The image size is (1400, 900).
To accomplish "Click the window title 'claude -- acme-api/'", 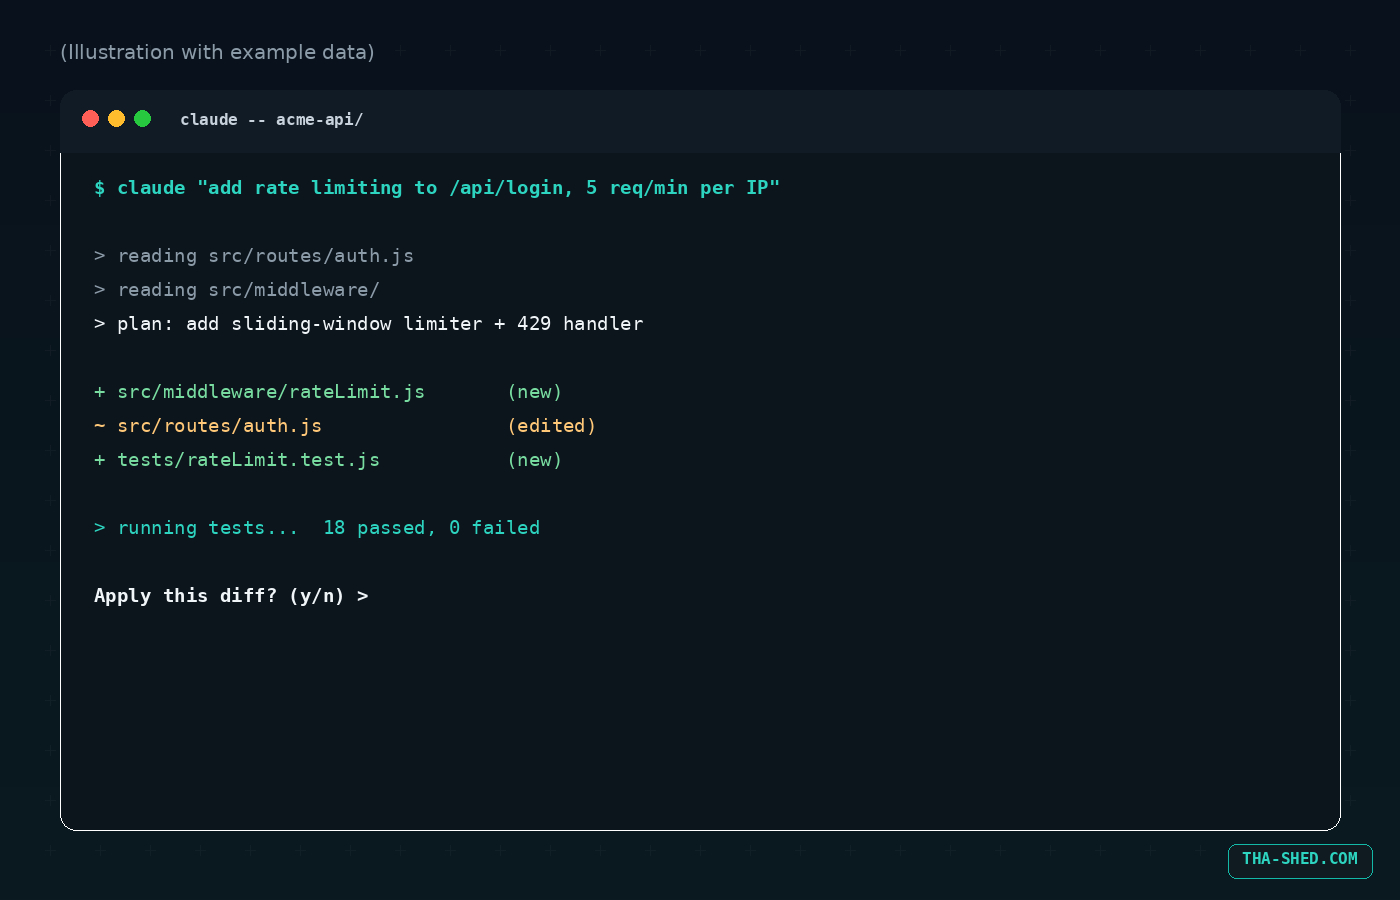I will click(271, 120).
